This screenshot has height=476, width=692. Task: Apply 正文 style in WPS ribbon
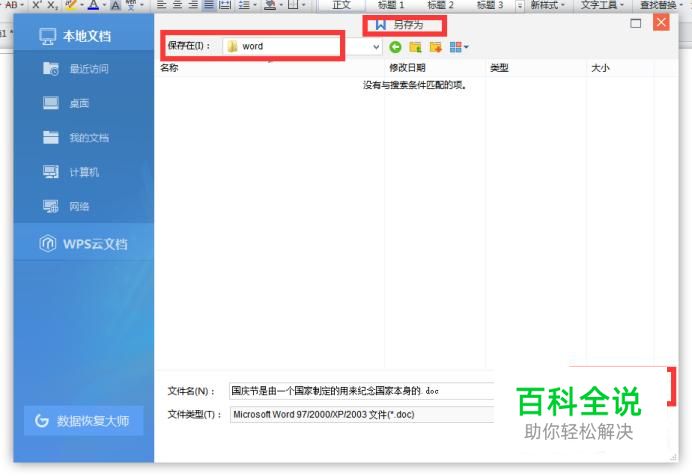click(341, 5)
